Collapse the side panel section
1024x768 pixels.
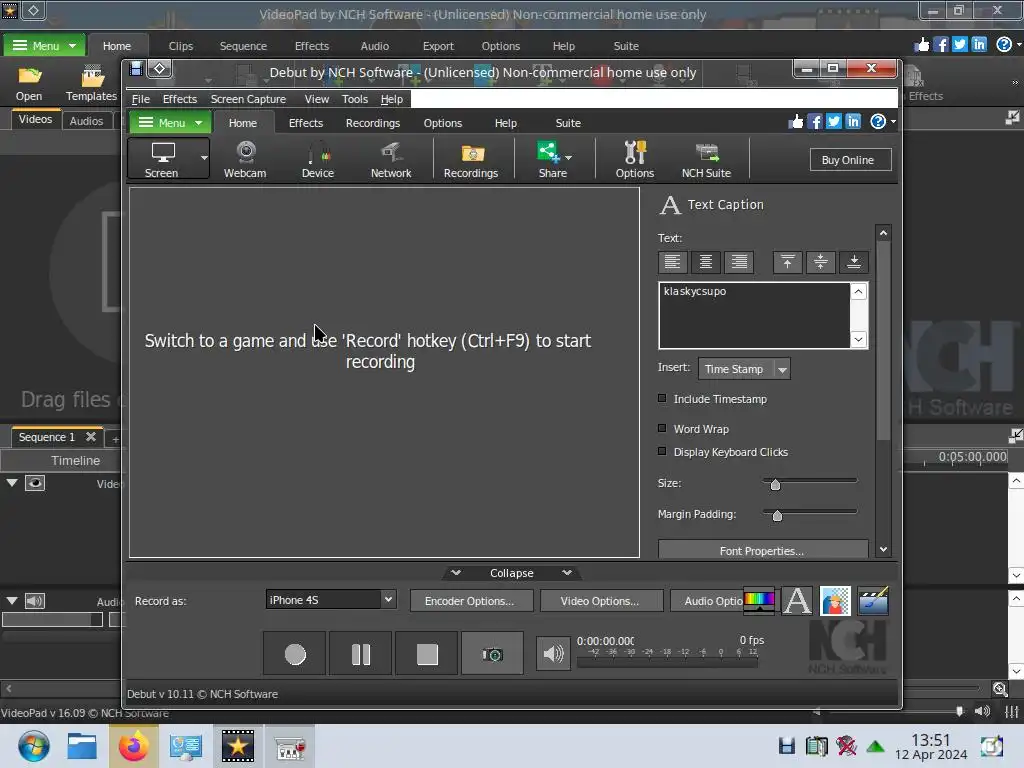511,573
